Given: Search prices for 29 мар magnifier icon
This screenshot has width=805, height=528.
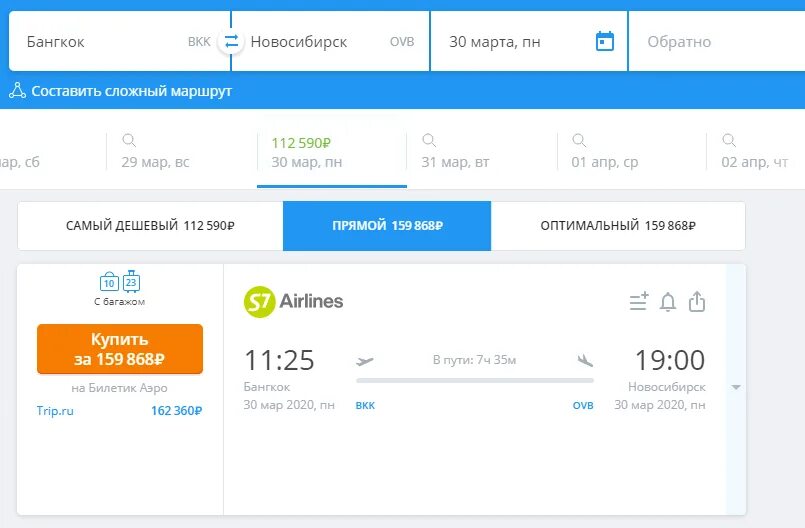Looking at the screenshot, I should 129,140.
